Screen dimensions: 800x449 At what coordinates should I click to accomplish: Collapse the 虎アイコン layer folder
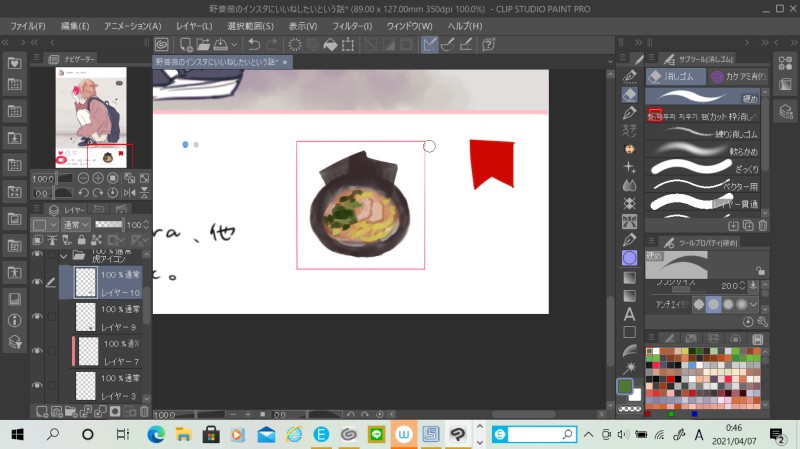64,256
